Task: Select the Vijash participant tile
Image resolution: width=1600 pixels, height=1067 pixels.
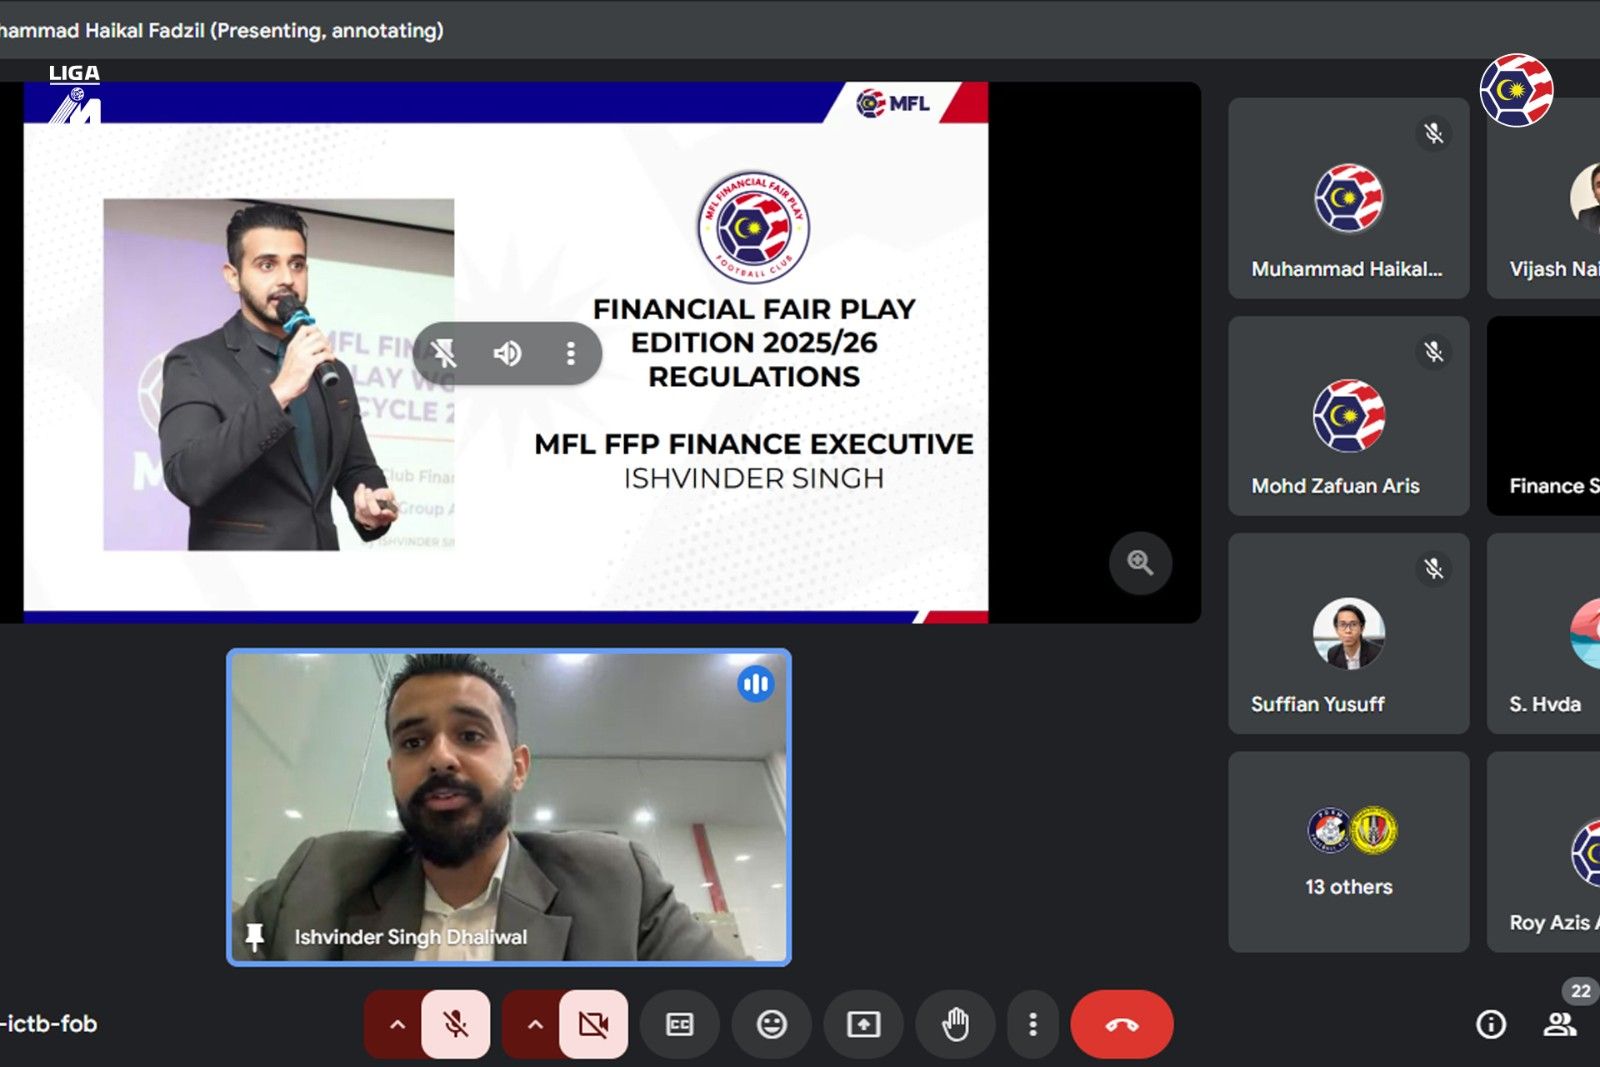Action: coord(1544,198)
